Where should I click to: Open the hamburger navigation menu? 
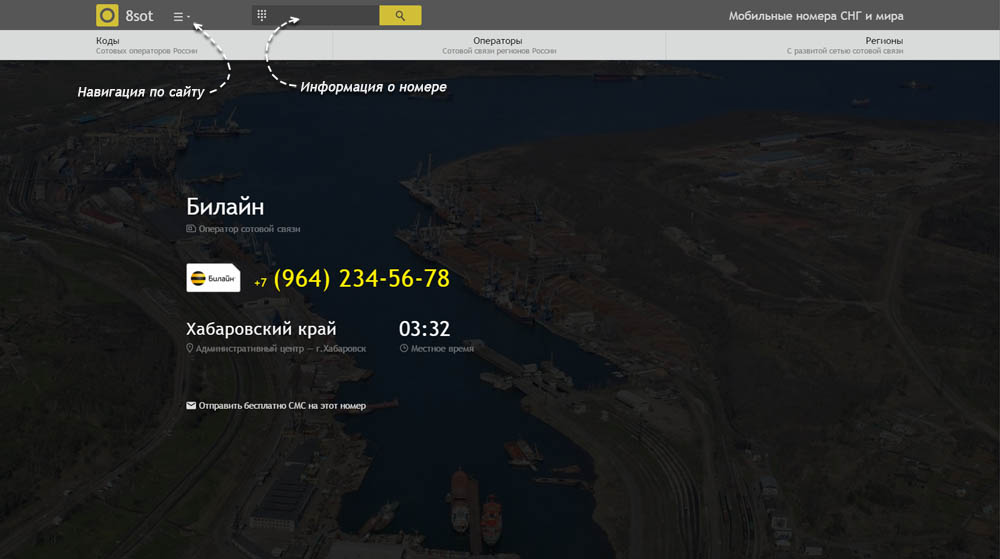[181, 17]
